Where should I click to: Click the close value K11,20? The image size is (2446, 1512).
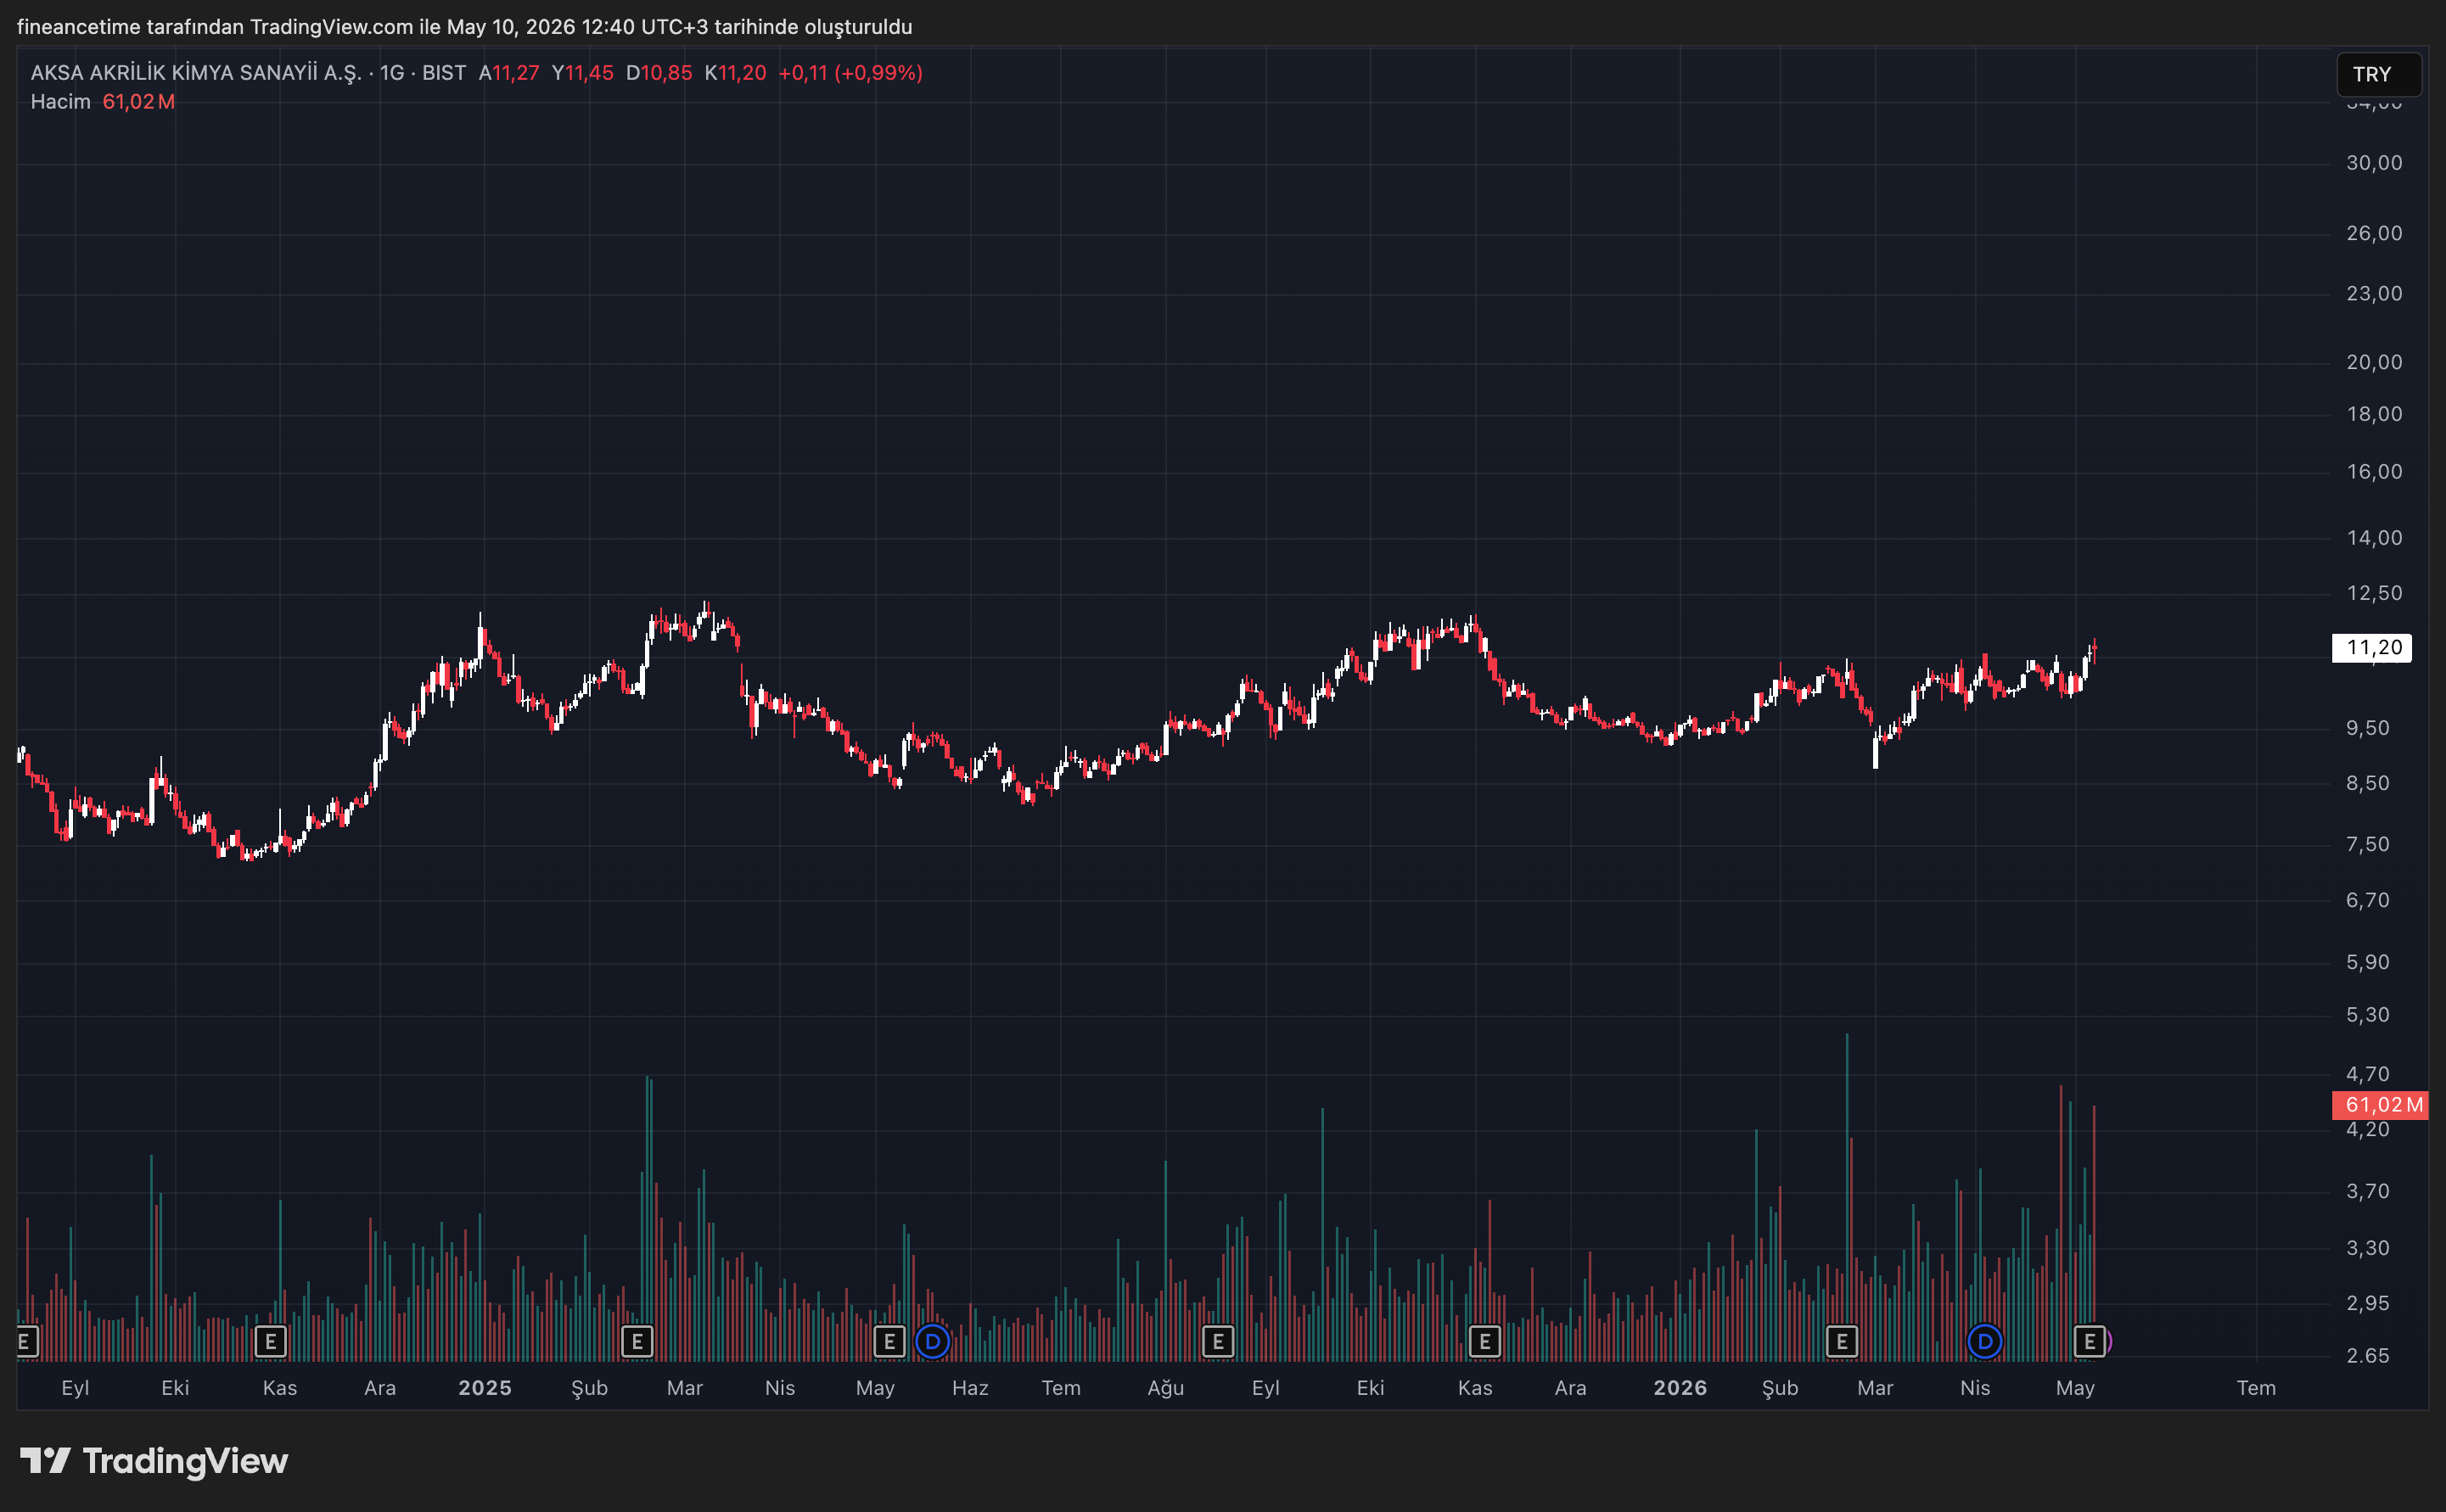(735, 73)
